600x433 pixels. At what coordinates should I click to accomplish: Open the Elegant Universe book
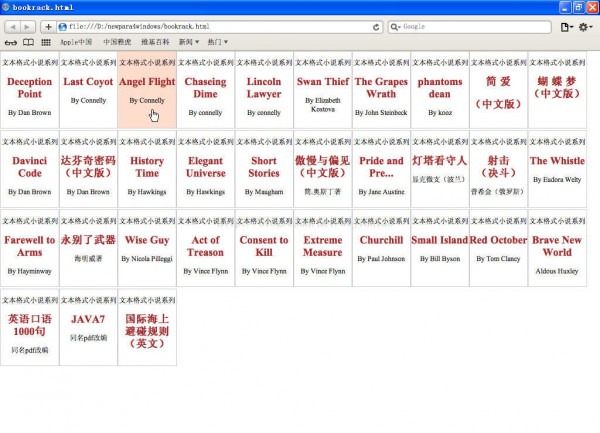205,167
